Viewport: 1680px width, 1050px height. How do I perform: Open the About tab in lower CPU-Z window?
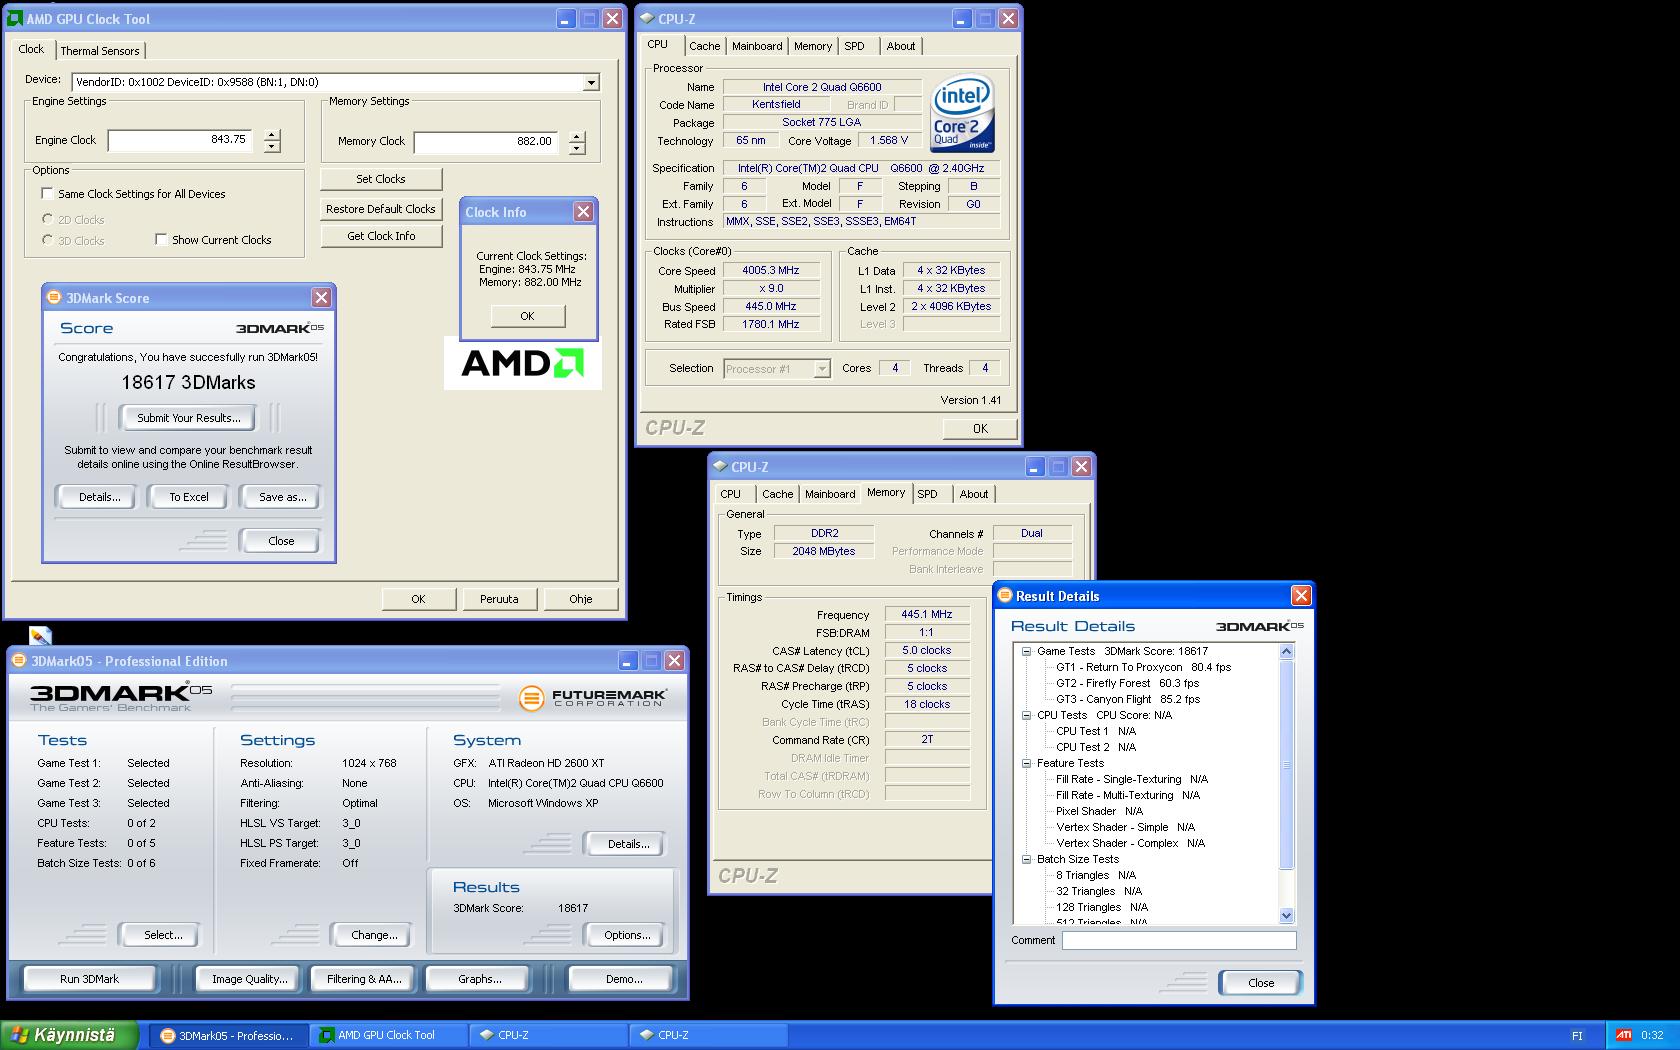(974, 494)
